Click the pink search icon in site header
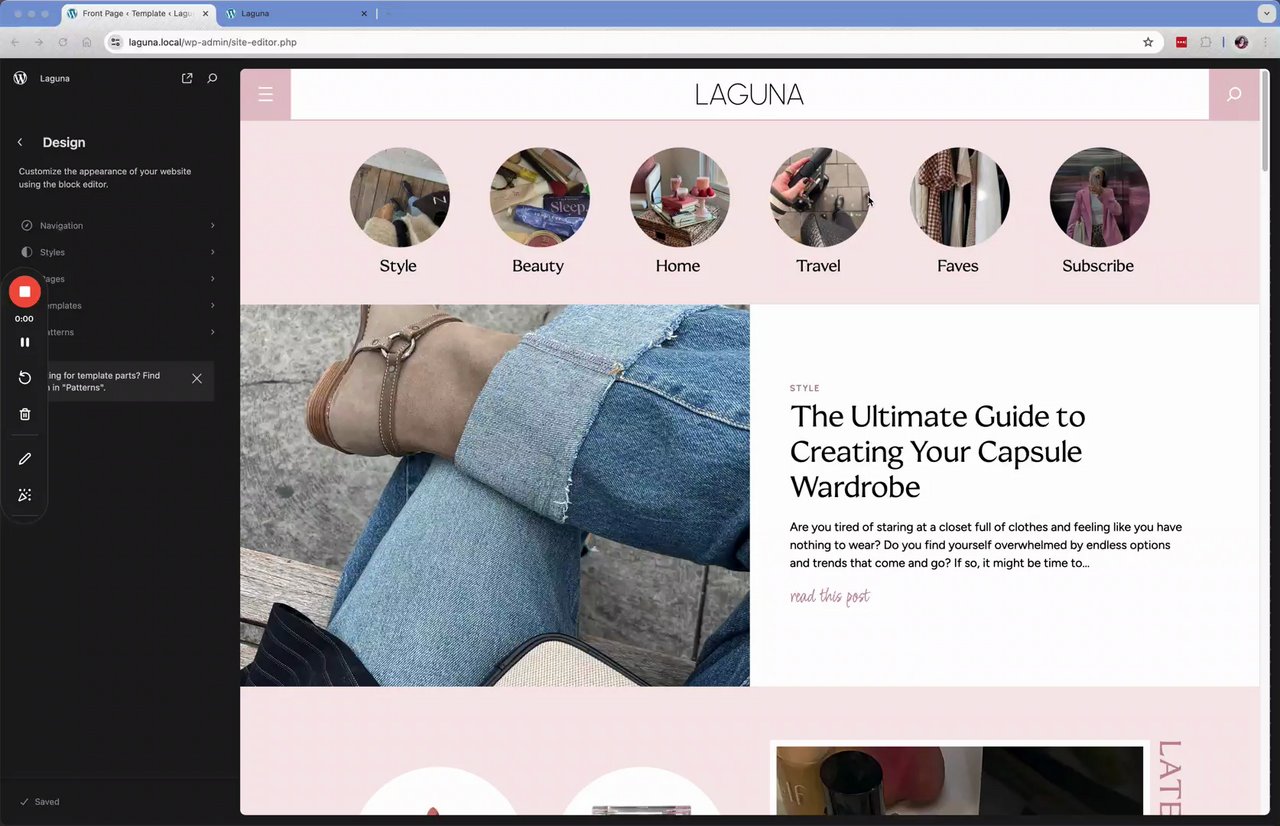The height and width of the screenshot is (826, 1280). 1234,94
